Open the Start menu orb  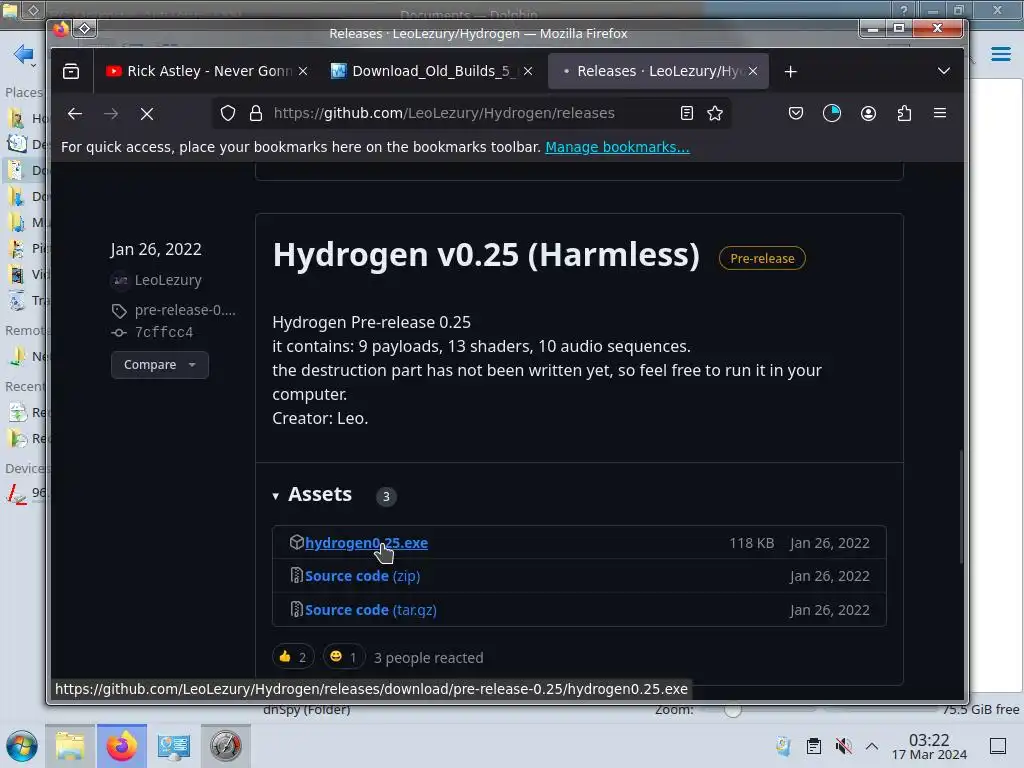(22, 746)
